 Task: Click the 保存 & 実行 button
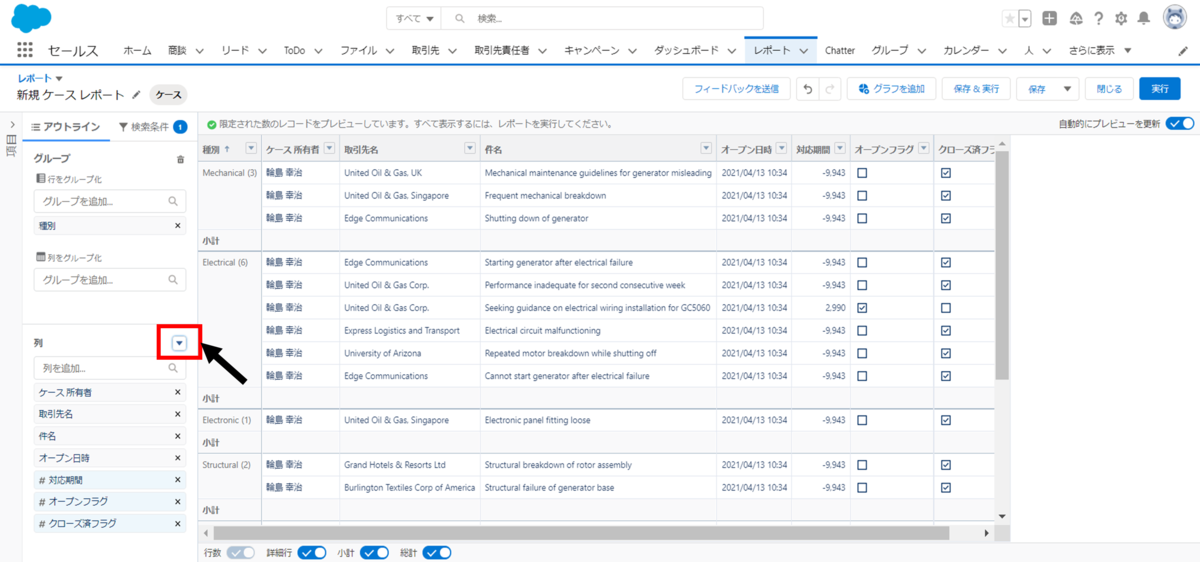pos(977,89)
